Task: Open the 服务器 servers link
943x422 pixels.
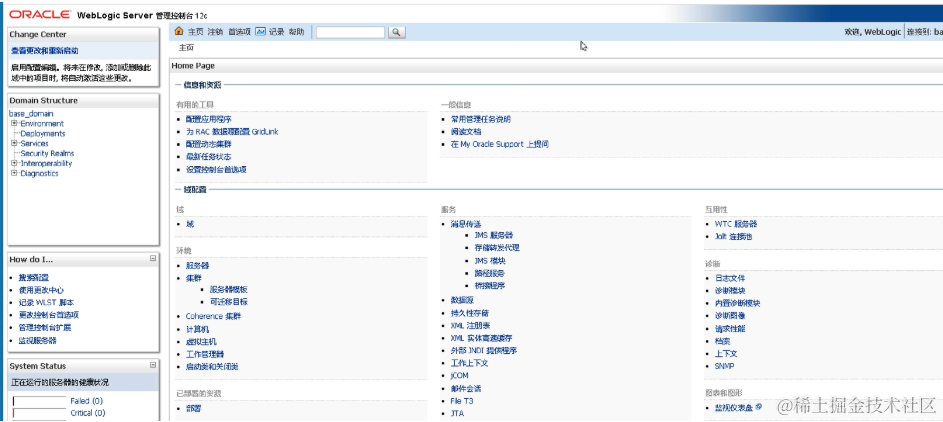Action: pos(197,265)
